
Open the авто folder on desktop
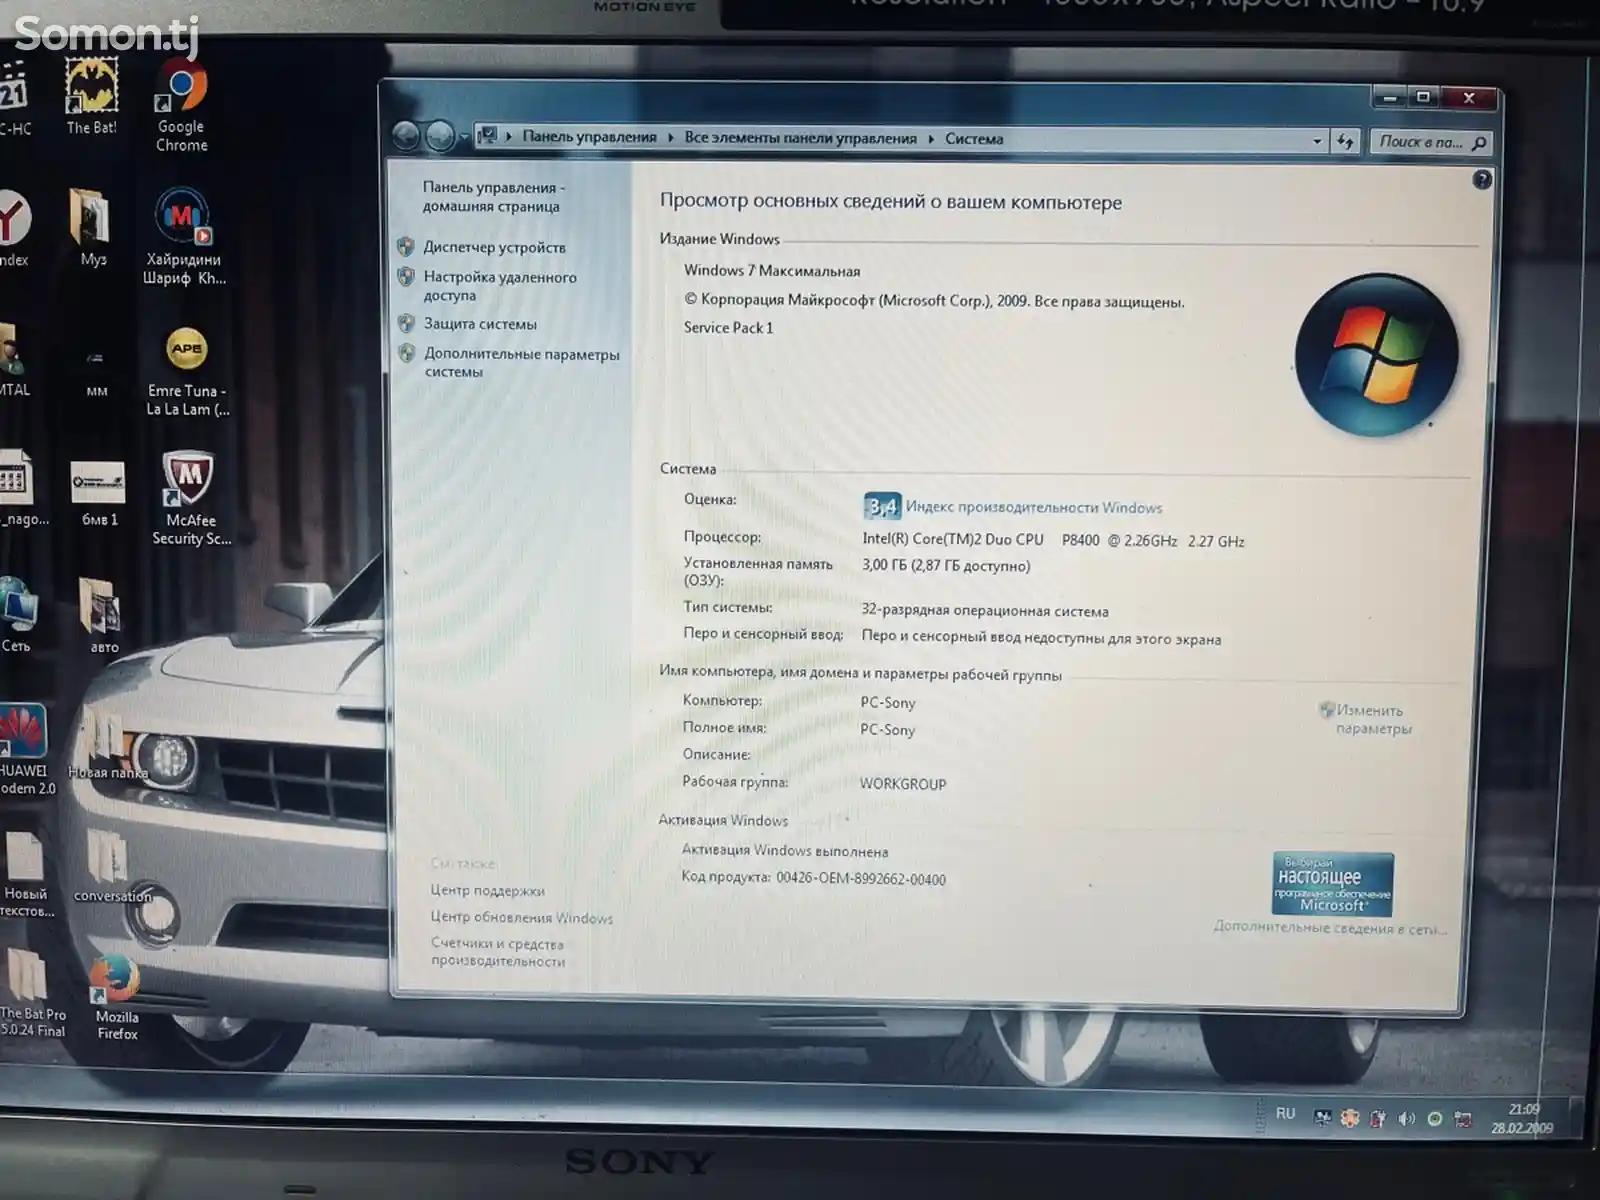tap(103, 615)
